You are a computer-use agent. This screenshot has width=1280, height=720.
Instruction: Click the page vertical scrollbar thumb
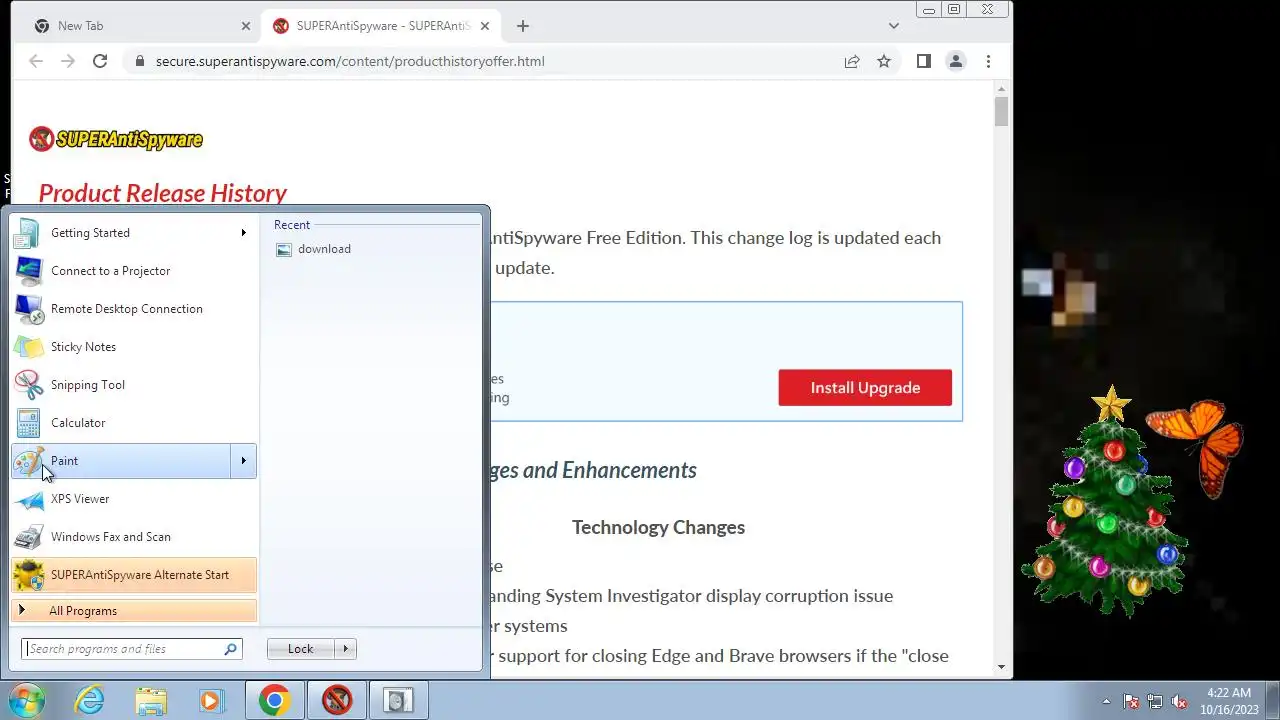coord(1001,111)
